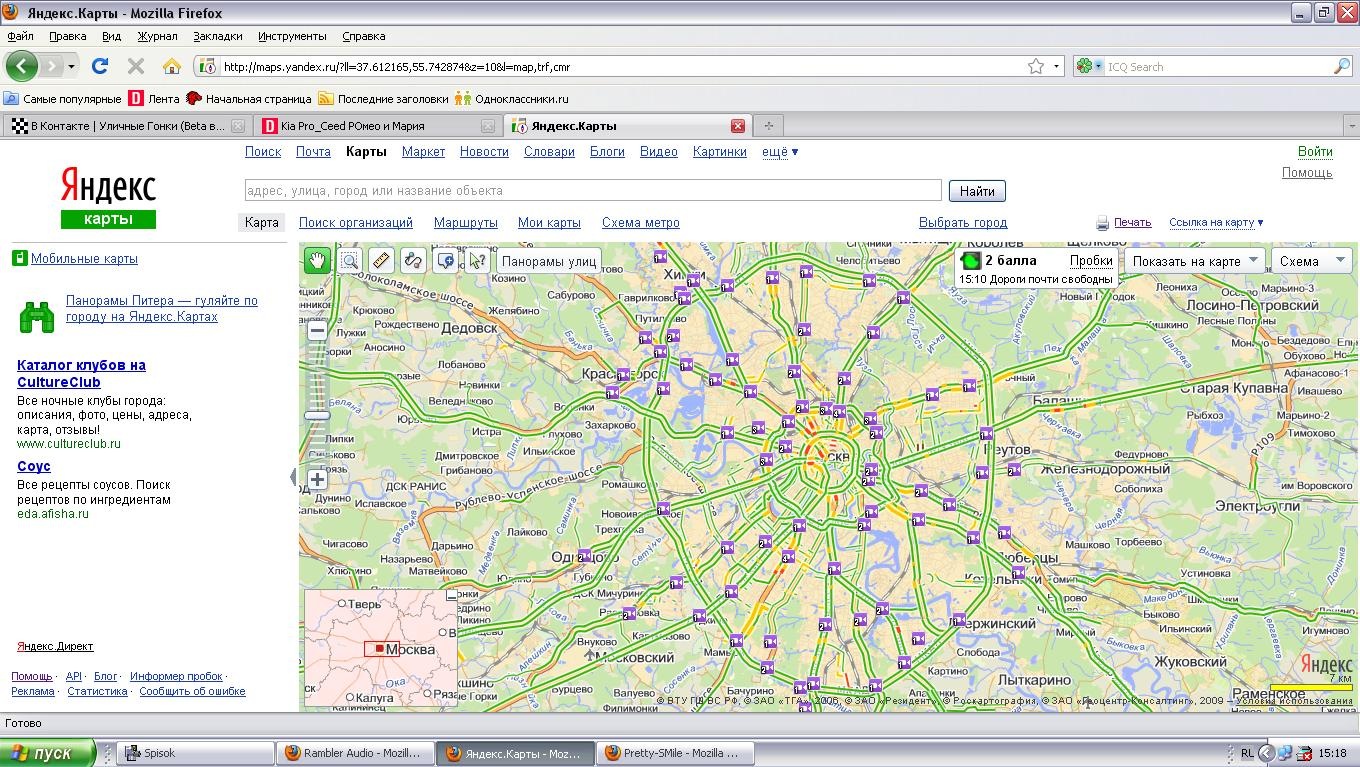This screenshot has height=767, width=1360.
Task: Switch to Pretty-SMile taskbar window
Action: (675, 753)
